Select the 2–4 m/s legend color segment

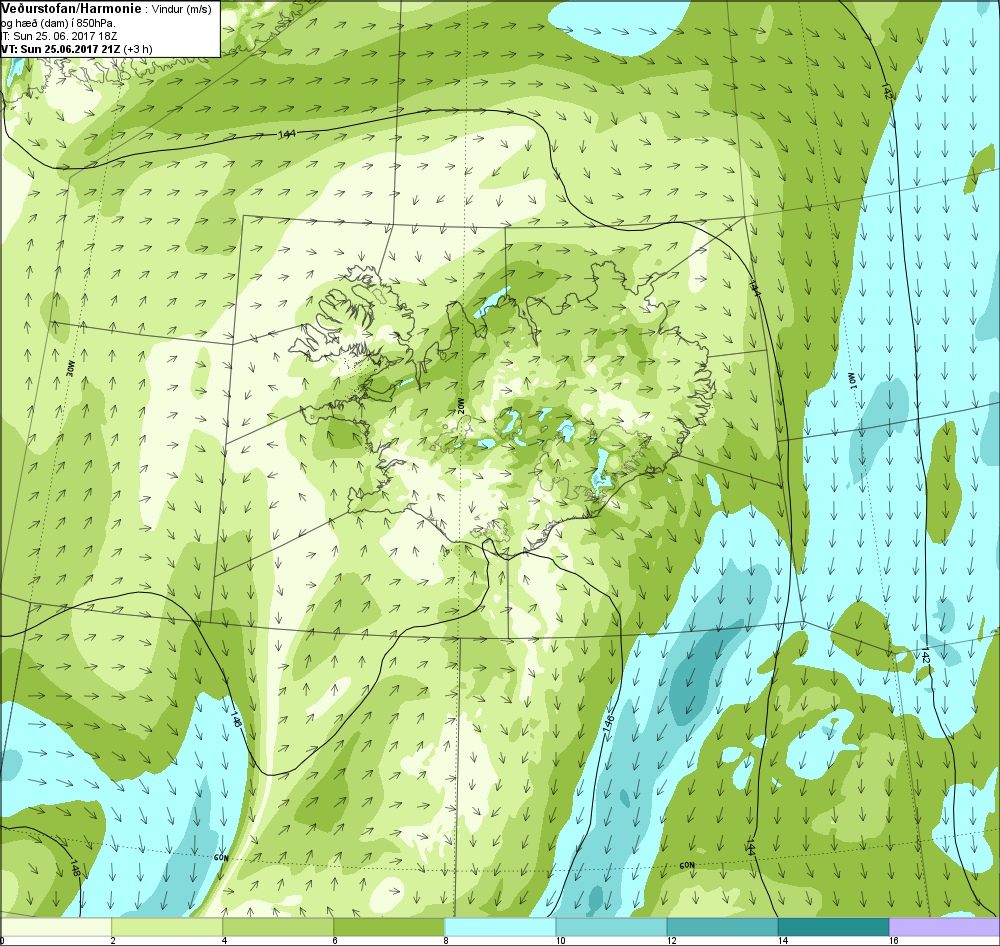pos(167,926)
